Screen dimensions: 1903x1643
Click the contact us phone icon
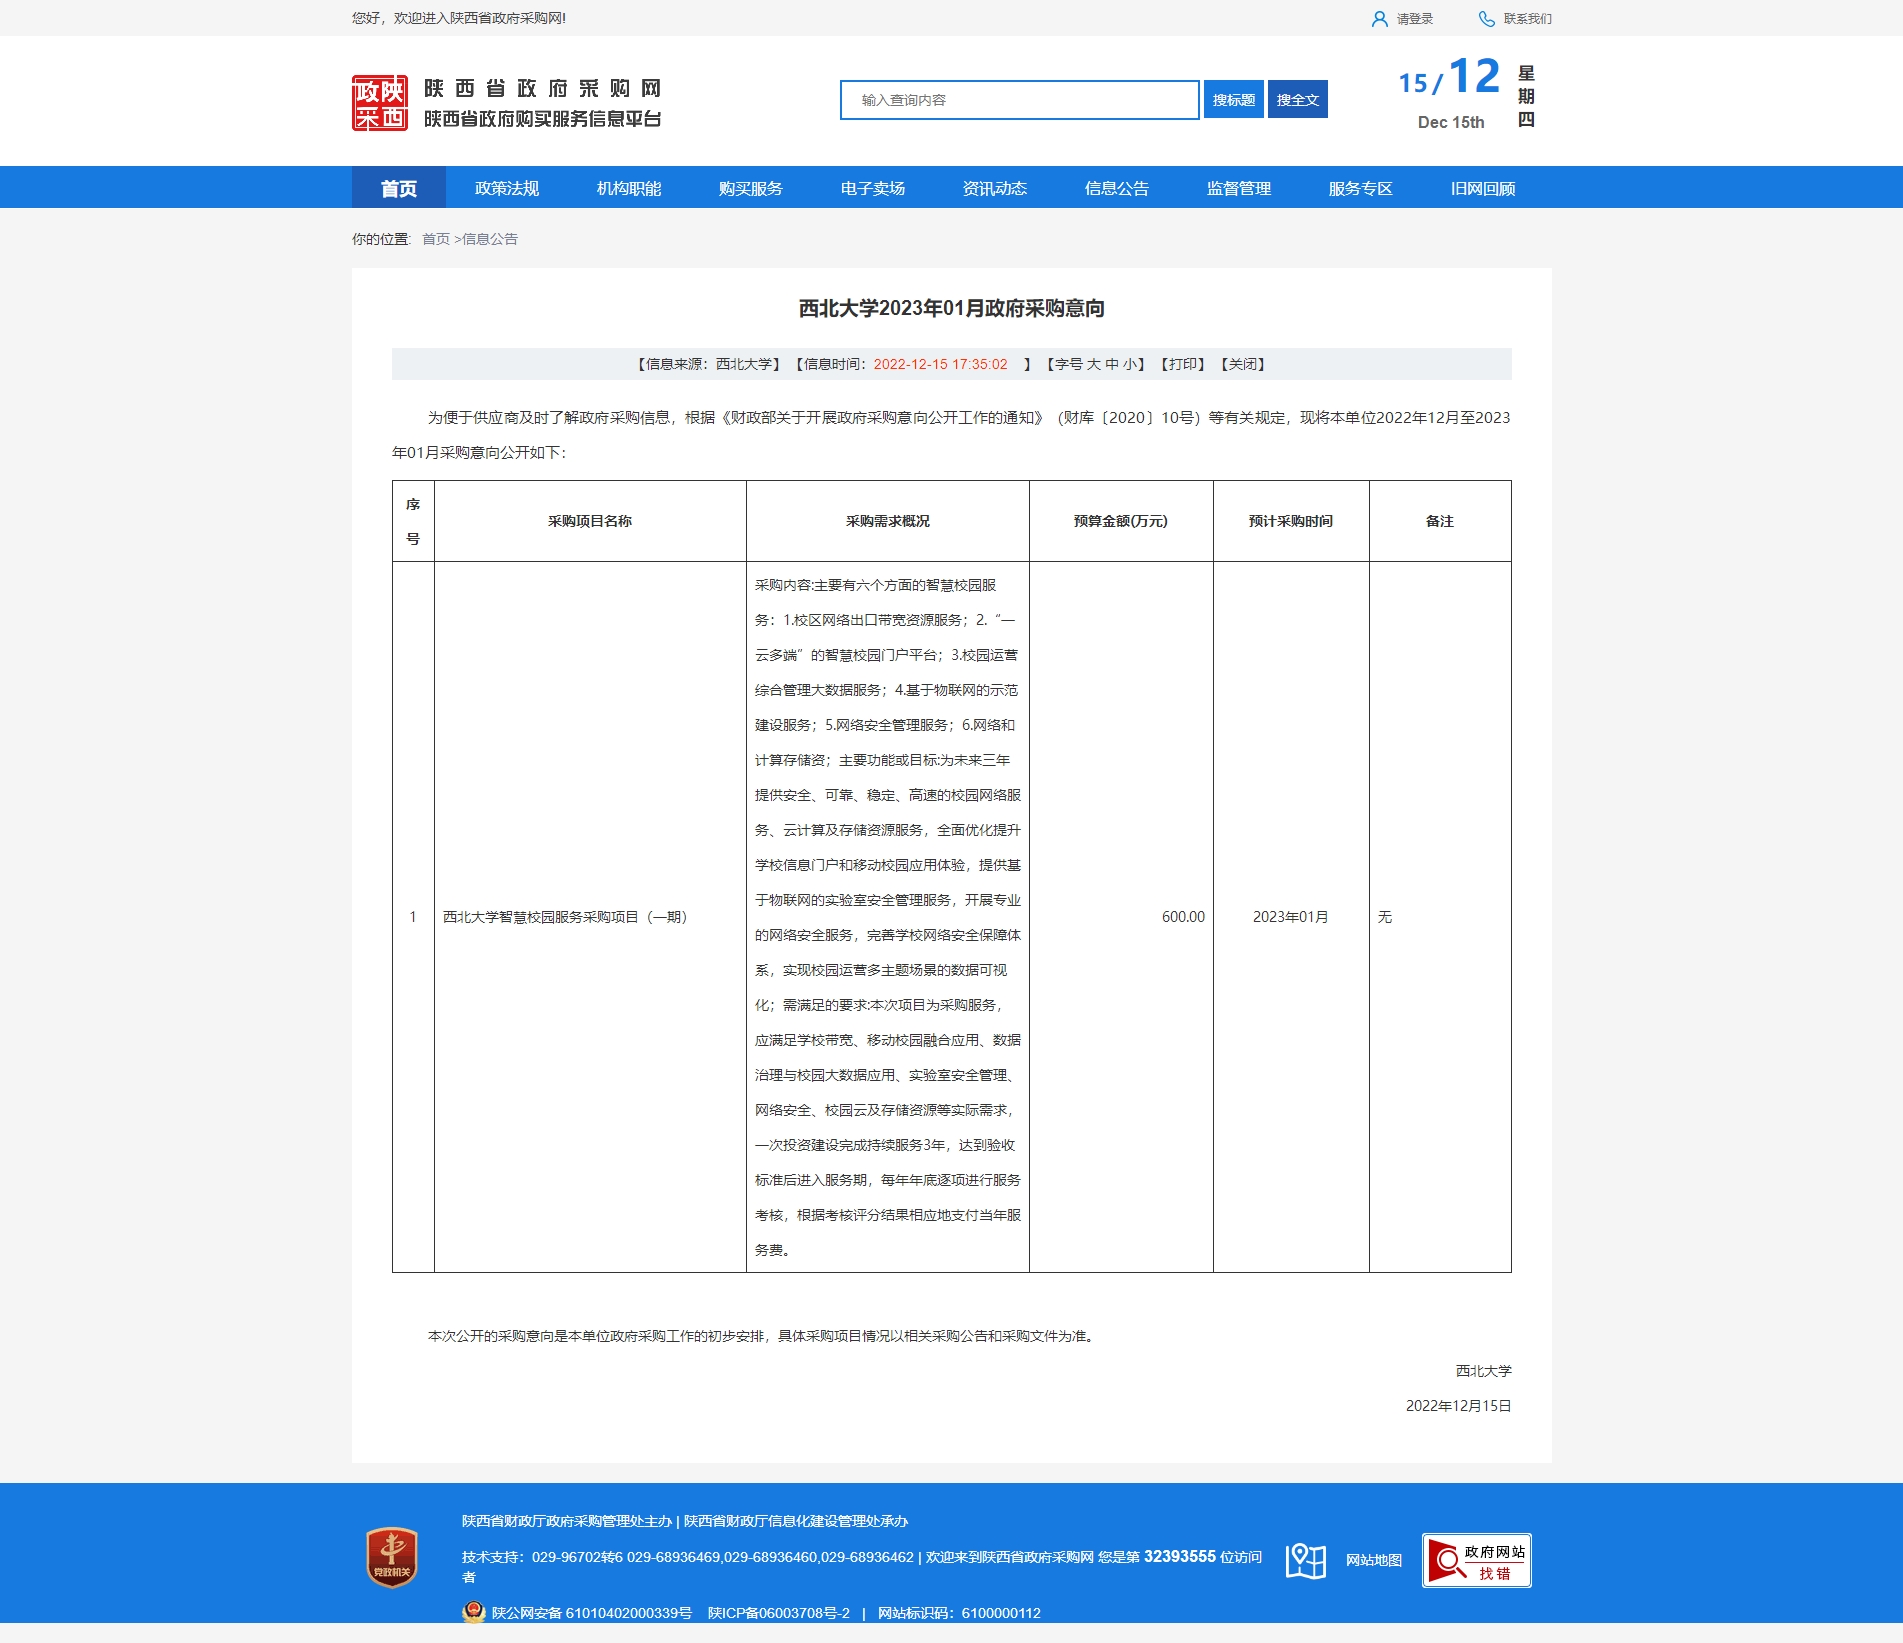[x=1487, y=19]
